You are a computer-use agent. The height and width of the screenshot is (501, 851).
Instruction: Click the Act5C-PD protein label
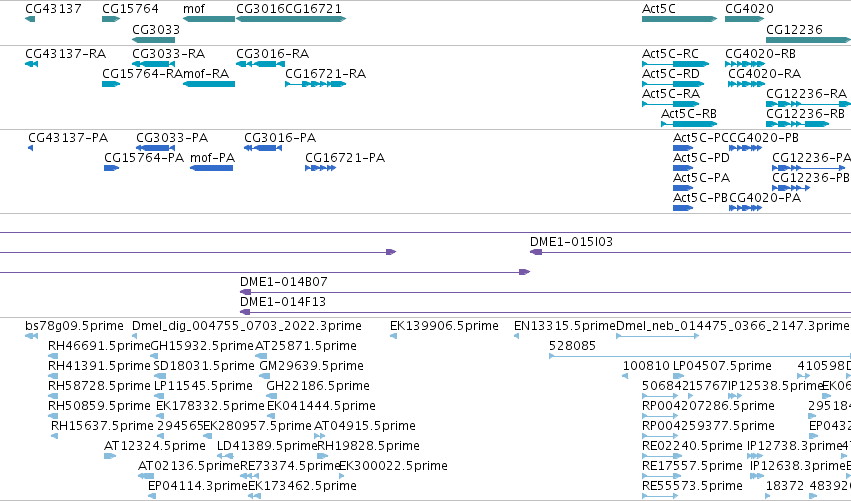pos(701,158)
